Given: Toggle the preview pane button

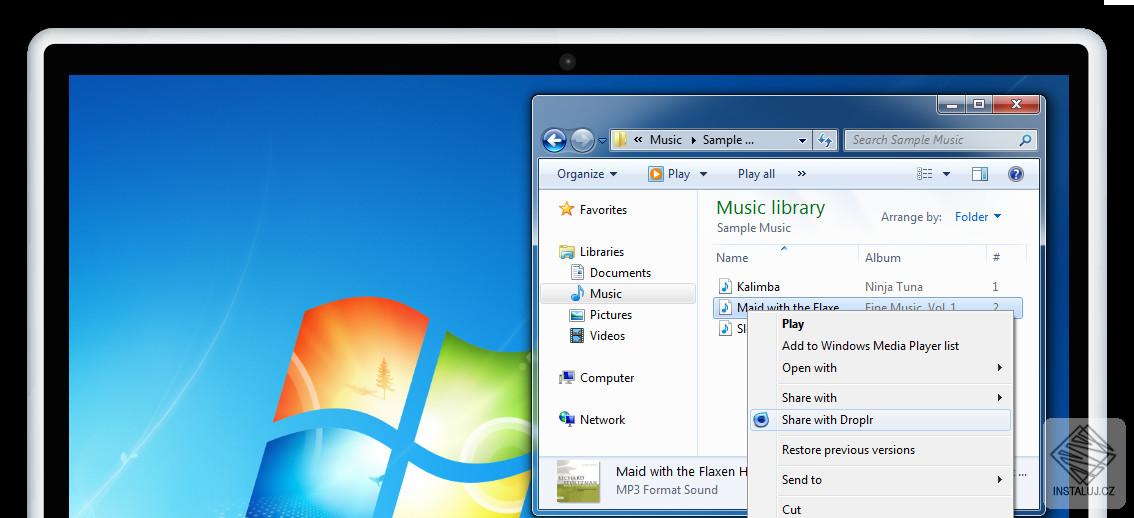Looking at the screenshot, I should click(980, 174).
